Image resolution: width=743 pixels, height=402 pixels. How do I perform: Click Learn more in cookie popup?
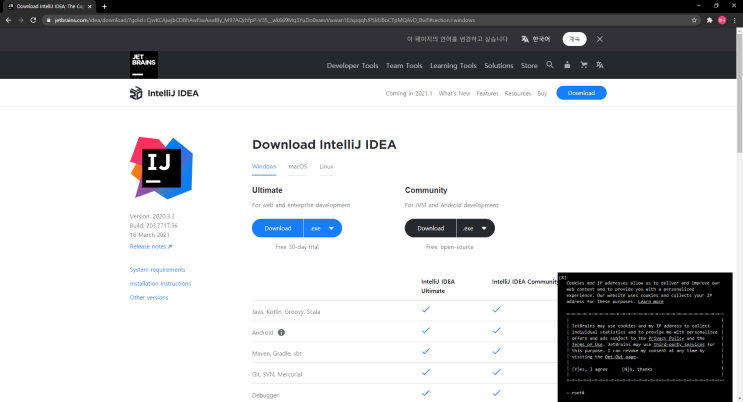coord(651,302)
